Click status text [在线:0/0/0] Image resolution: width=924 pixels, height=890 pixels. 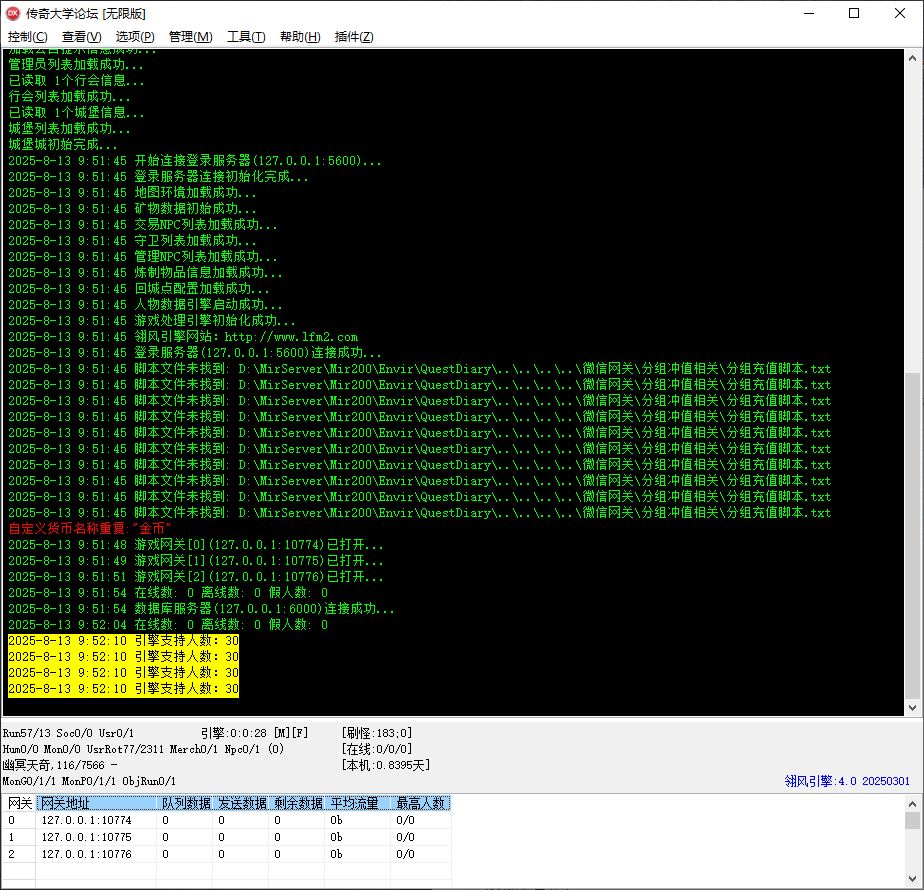(x=377, y=749)
